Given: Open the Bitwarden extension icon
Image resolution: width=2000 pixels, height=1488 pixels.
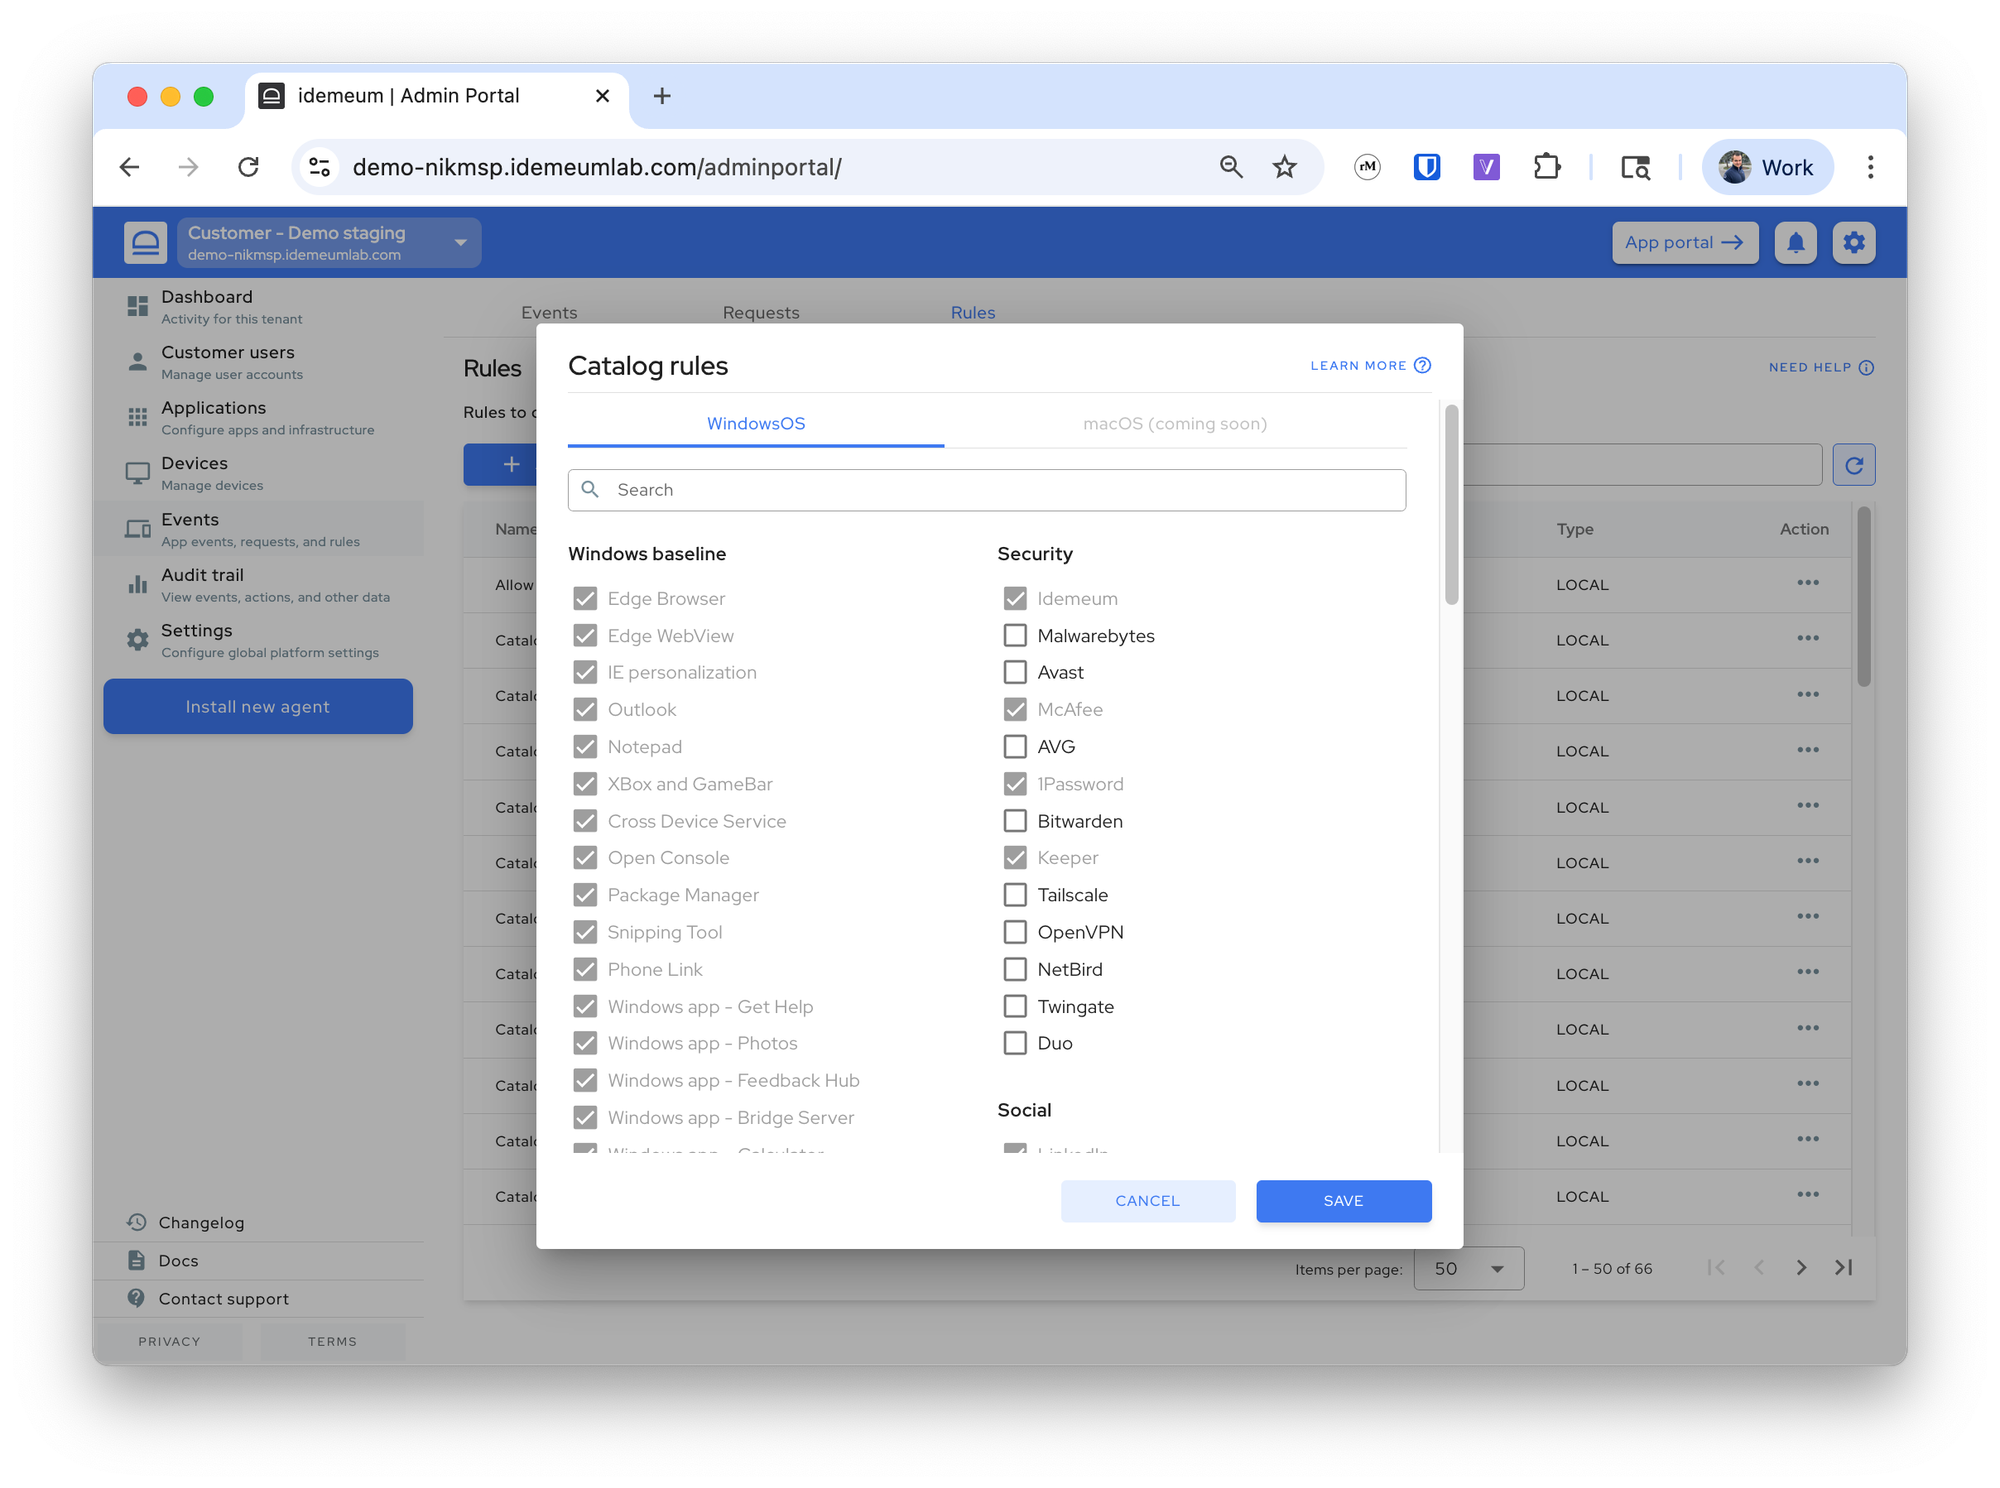Looking at the screenshot, I should pos(1427,167).
